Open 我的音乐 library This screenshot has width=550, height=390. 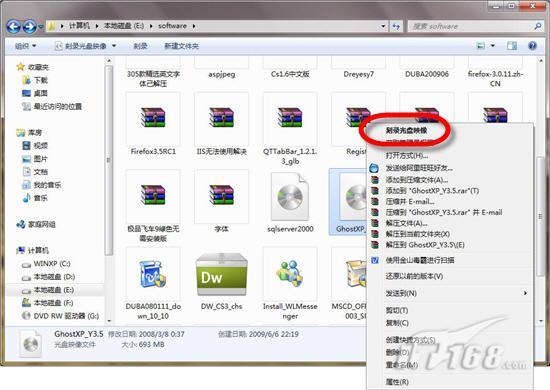pos(41,185)
